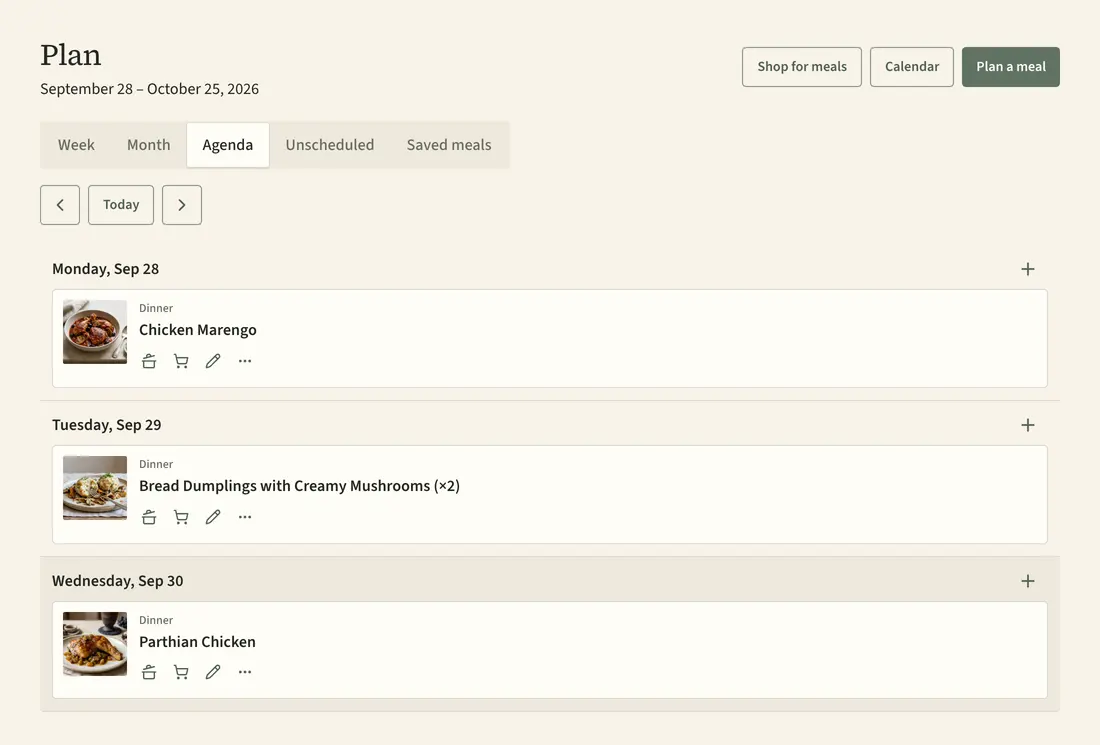Open the Saved meals tab
1100x745 pixels.
pos(449,145)
